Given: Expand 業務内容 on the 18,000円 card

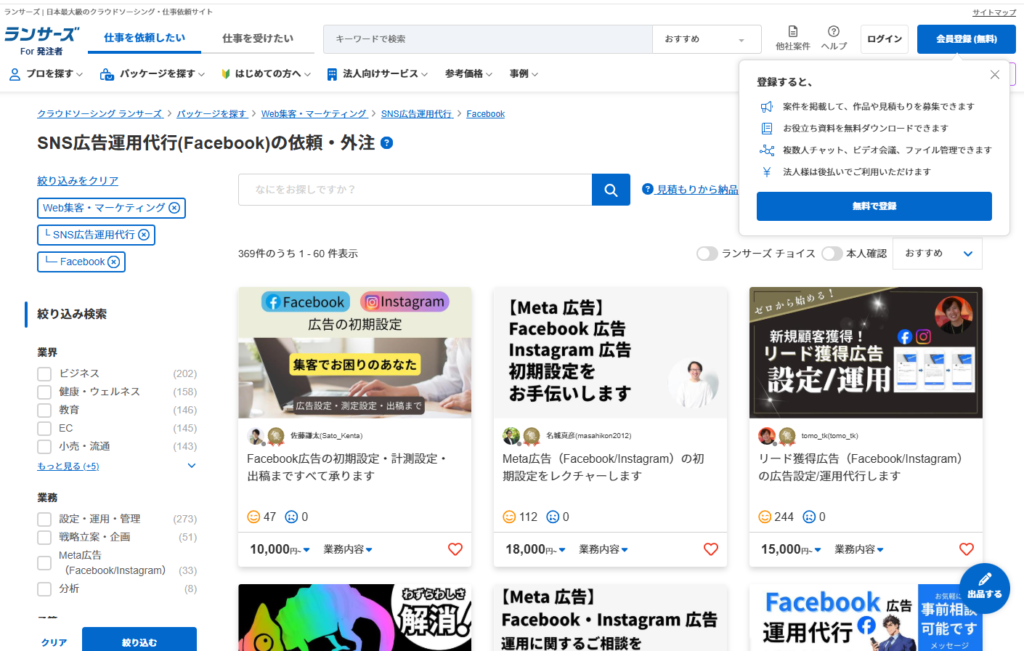Looking at the screenshot, I should click(x=603, y=550).
